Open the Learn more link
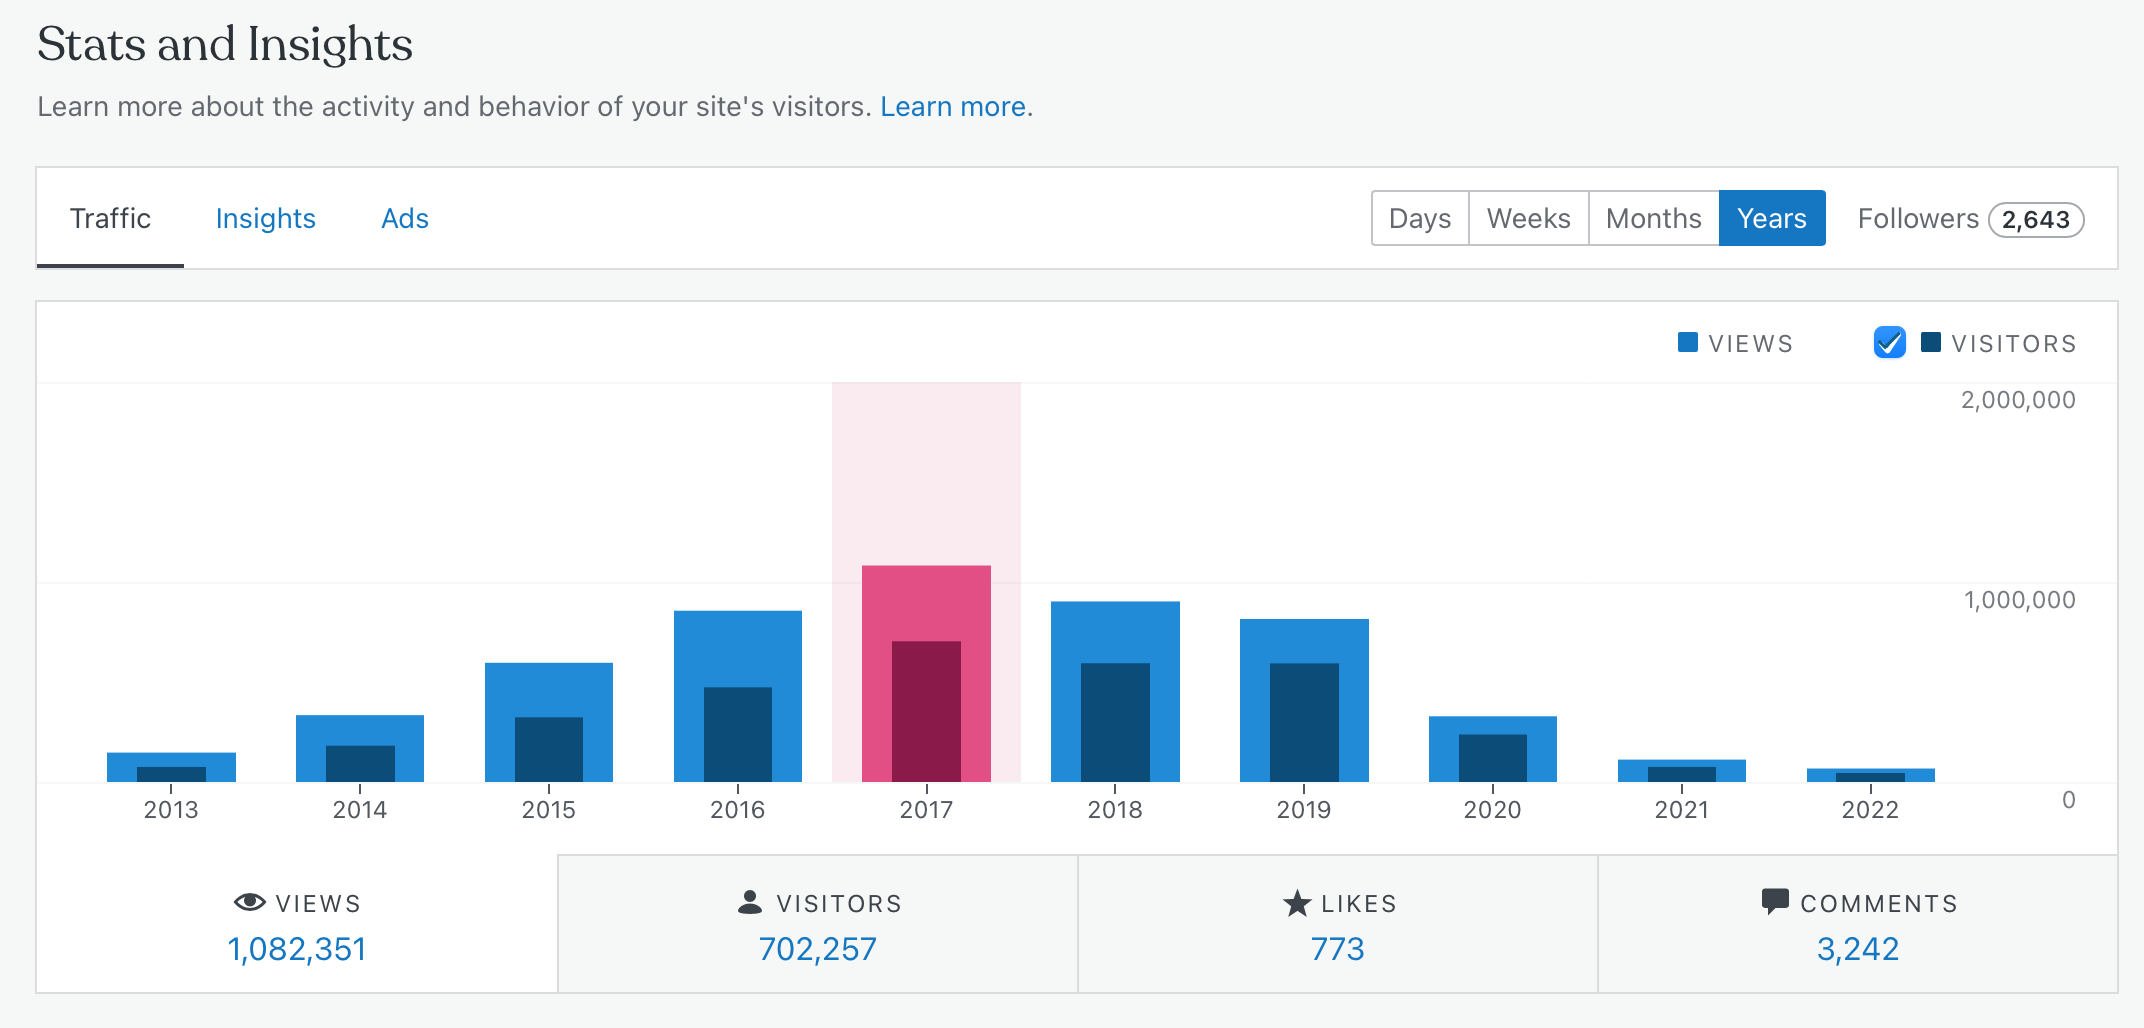Screen dimensions: 2144x1028 953,106
